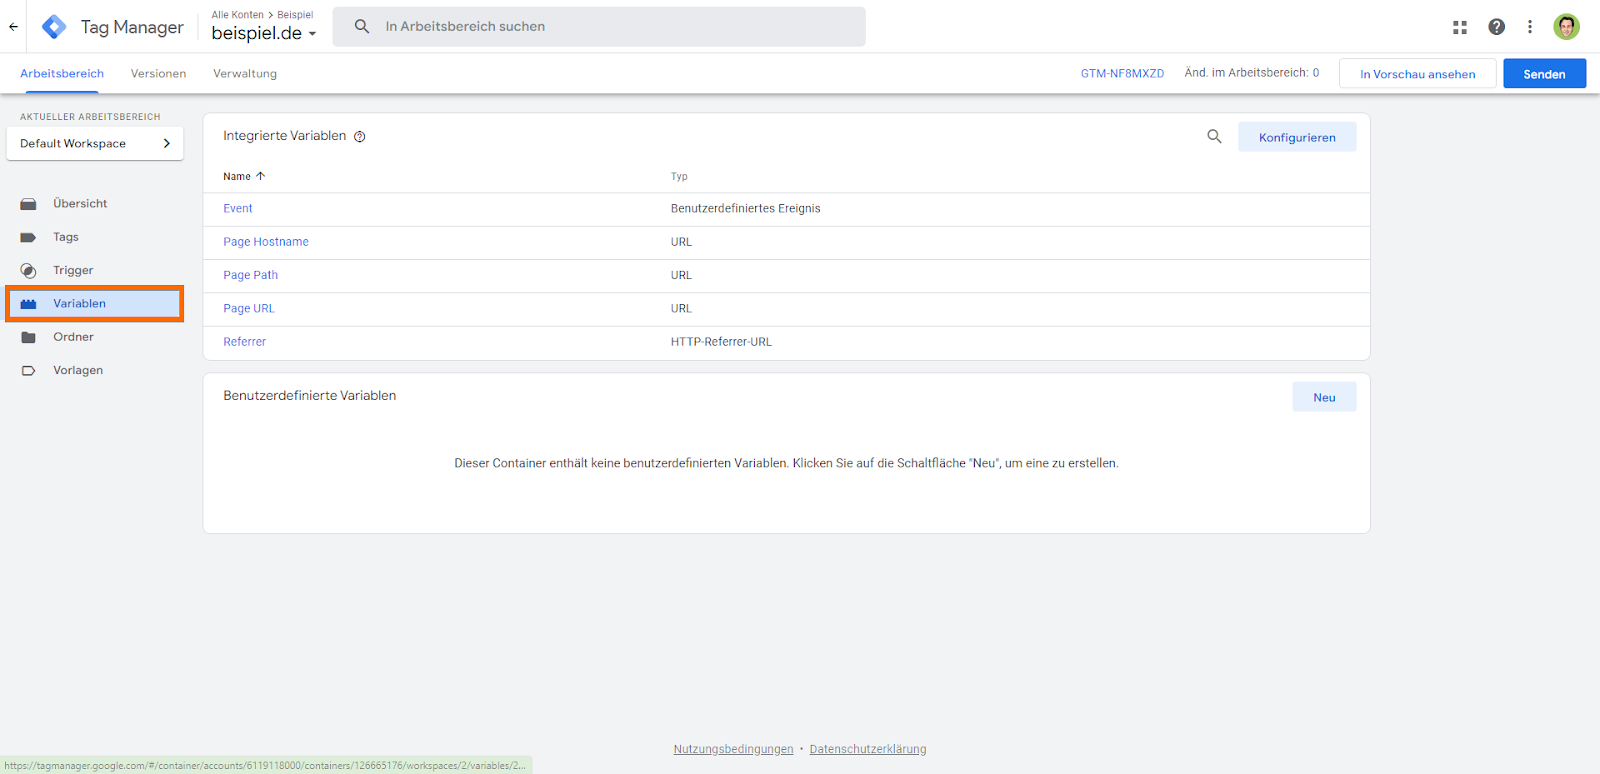This screenshot has width=1600, height=774.
Task: Open the Trigger section
Action: pos(73,270)
